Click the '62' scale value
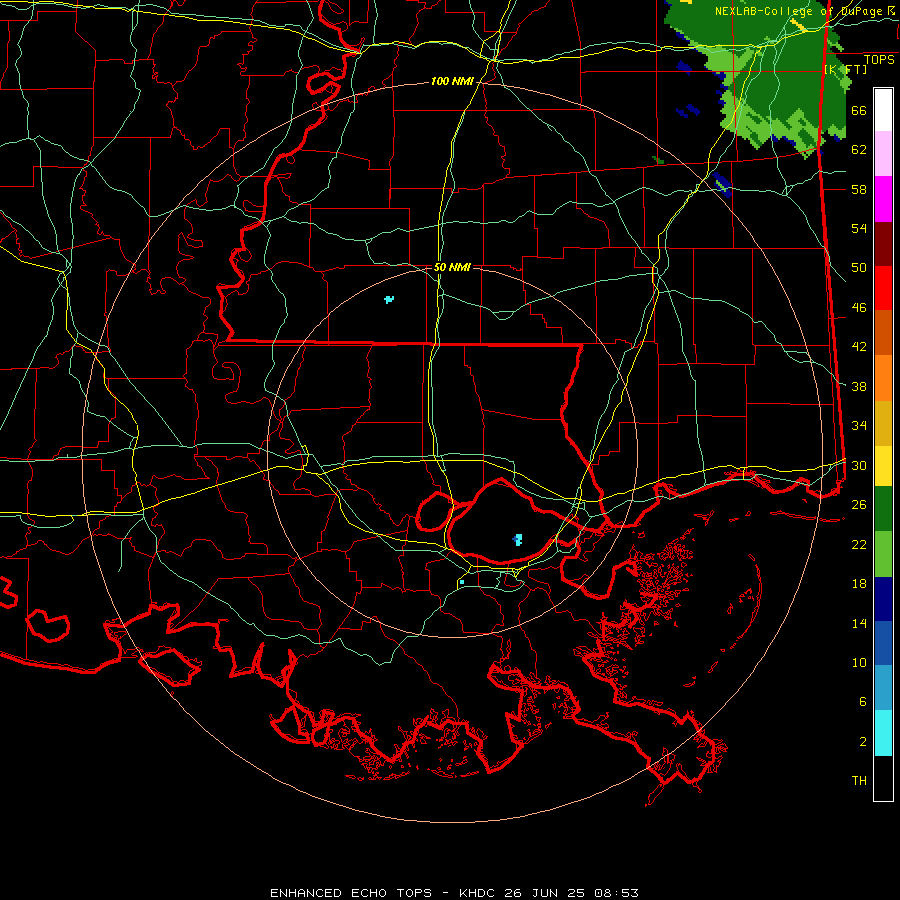This screenshot has height=900, width=900. 859,150
